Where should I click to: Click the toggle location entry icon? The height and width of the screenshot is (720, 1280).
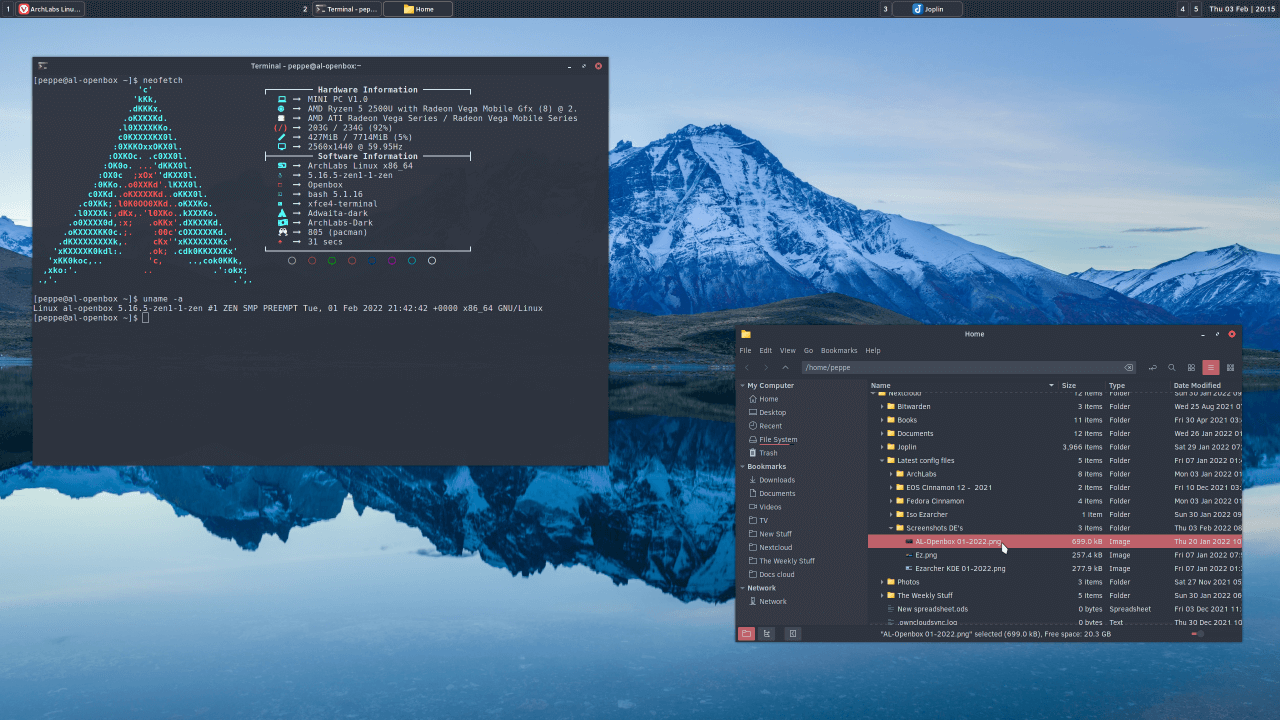pyautogui.click(x=1153, y=368)
